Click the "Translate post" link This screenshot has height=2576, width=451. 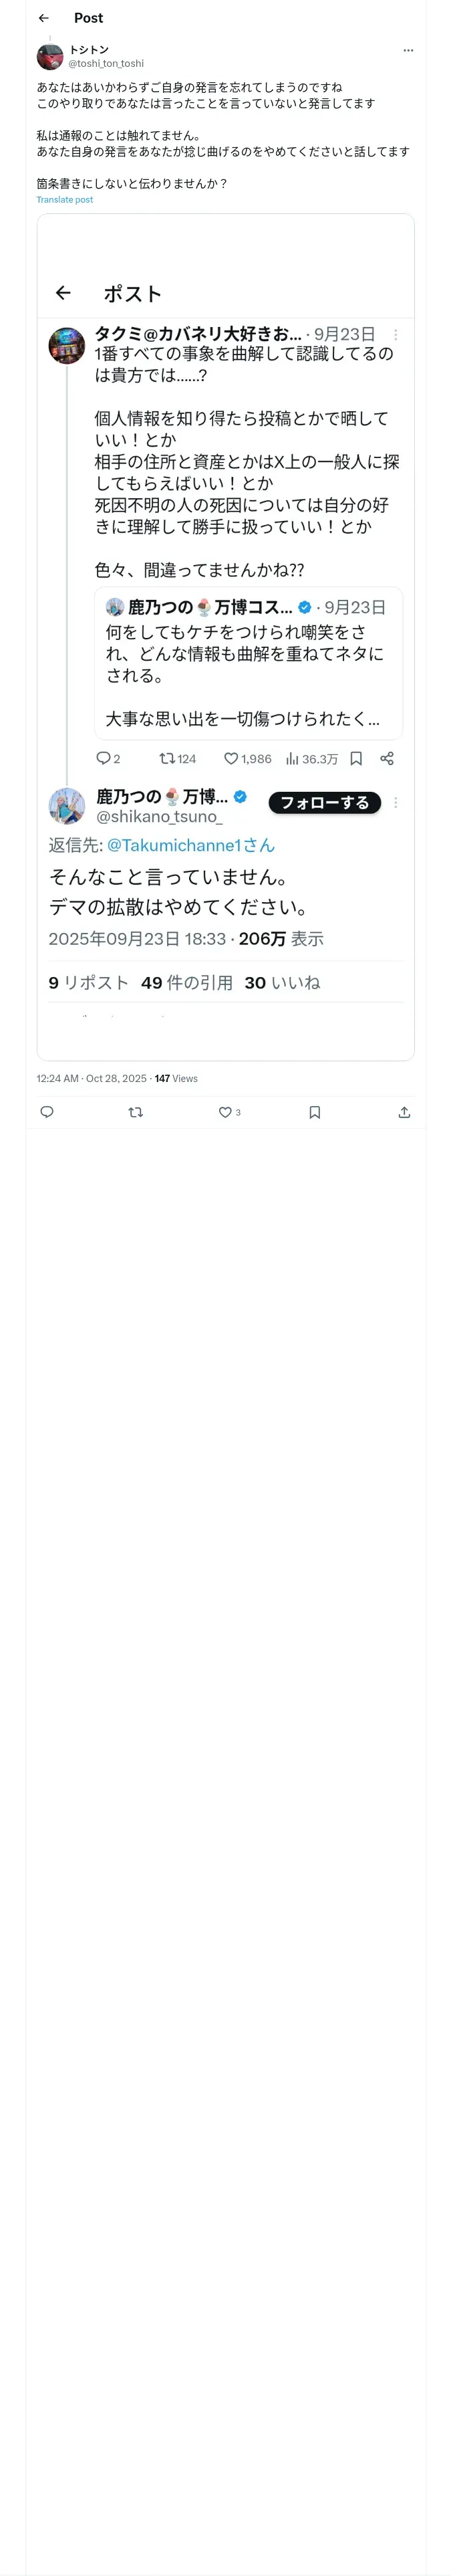(65, 200)
